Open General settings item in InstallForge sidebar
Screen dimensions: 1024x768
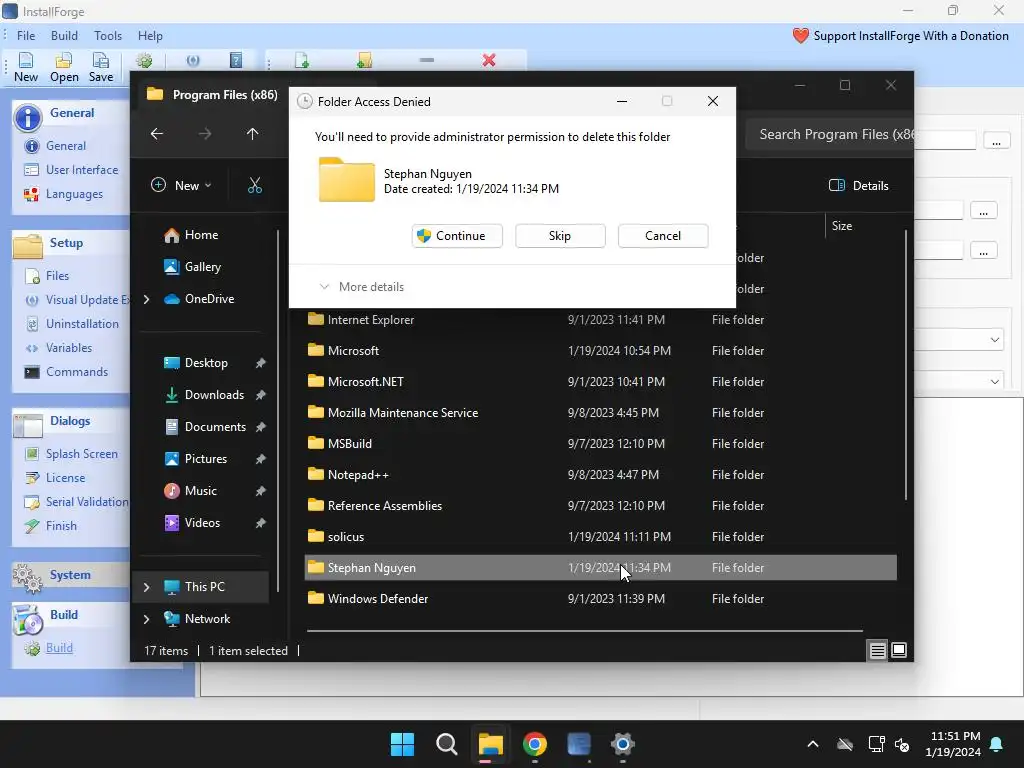click(x=65, y=146)
